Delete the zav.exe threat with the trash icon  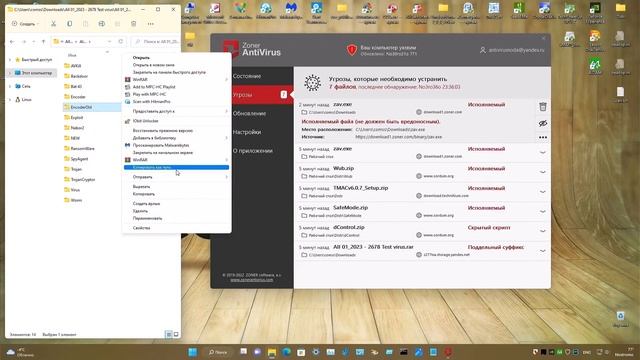click(542, 107)
